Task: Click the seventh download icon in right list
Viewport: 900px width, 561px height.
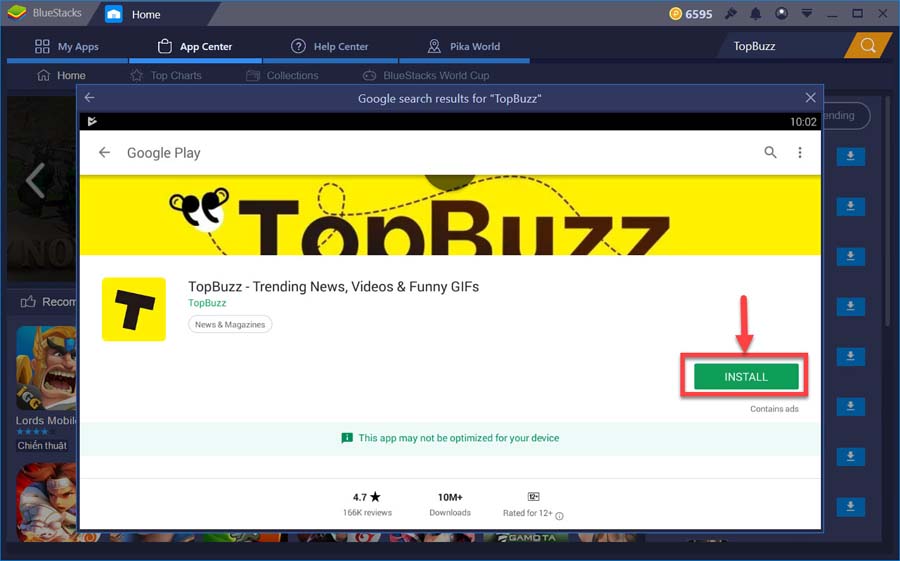Action: pyautogui.click(x=851, y=456)
